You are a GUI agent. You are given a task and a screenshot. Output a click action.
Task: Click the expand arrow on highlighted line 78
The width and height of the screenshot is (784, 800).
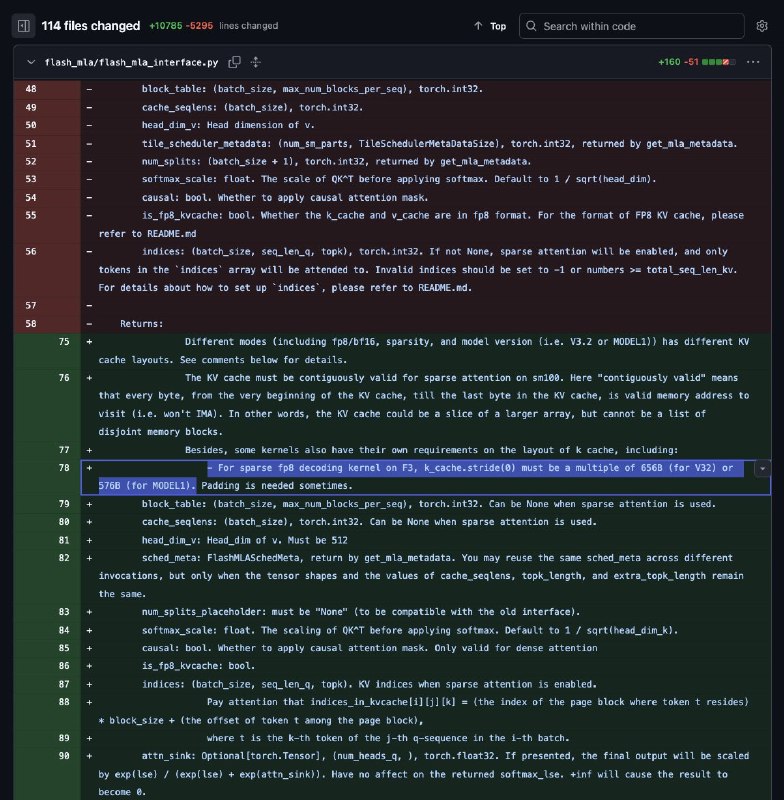click(x=761, y=468)
